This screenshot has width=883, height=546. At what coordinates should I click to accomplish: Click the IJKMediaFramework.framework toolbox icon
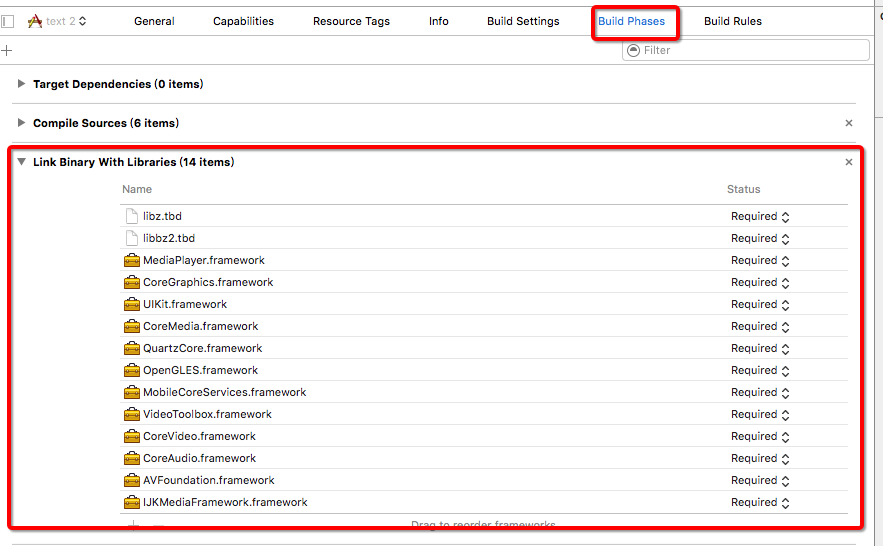pos(131,502)
